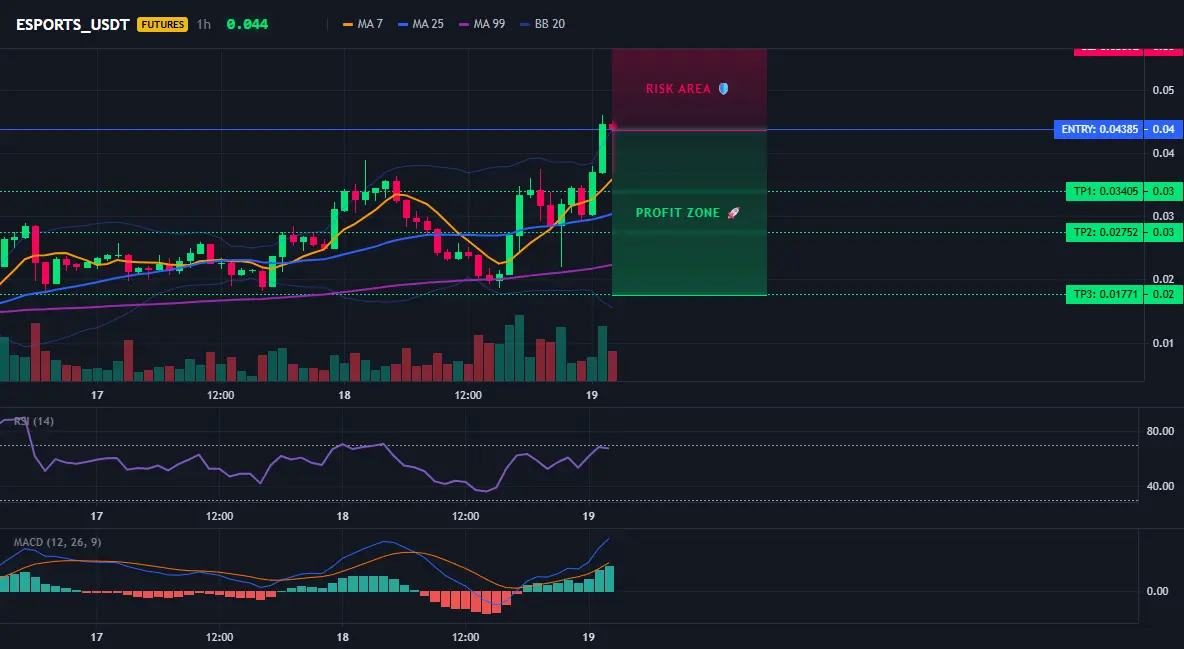
Task: Select the 1h timeframe label
Action: coord(204,24)
